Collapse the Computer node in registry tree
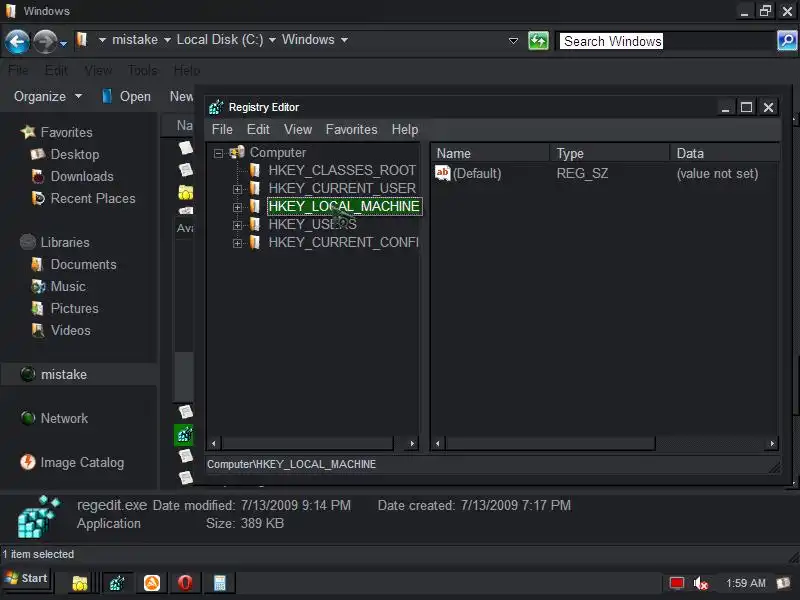Screen dimensions: 800x600 (218, 153)
